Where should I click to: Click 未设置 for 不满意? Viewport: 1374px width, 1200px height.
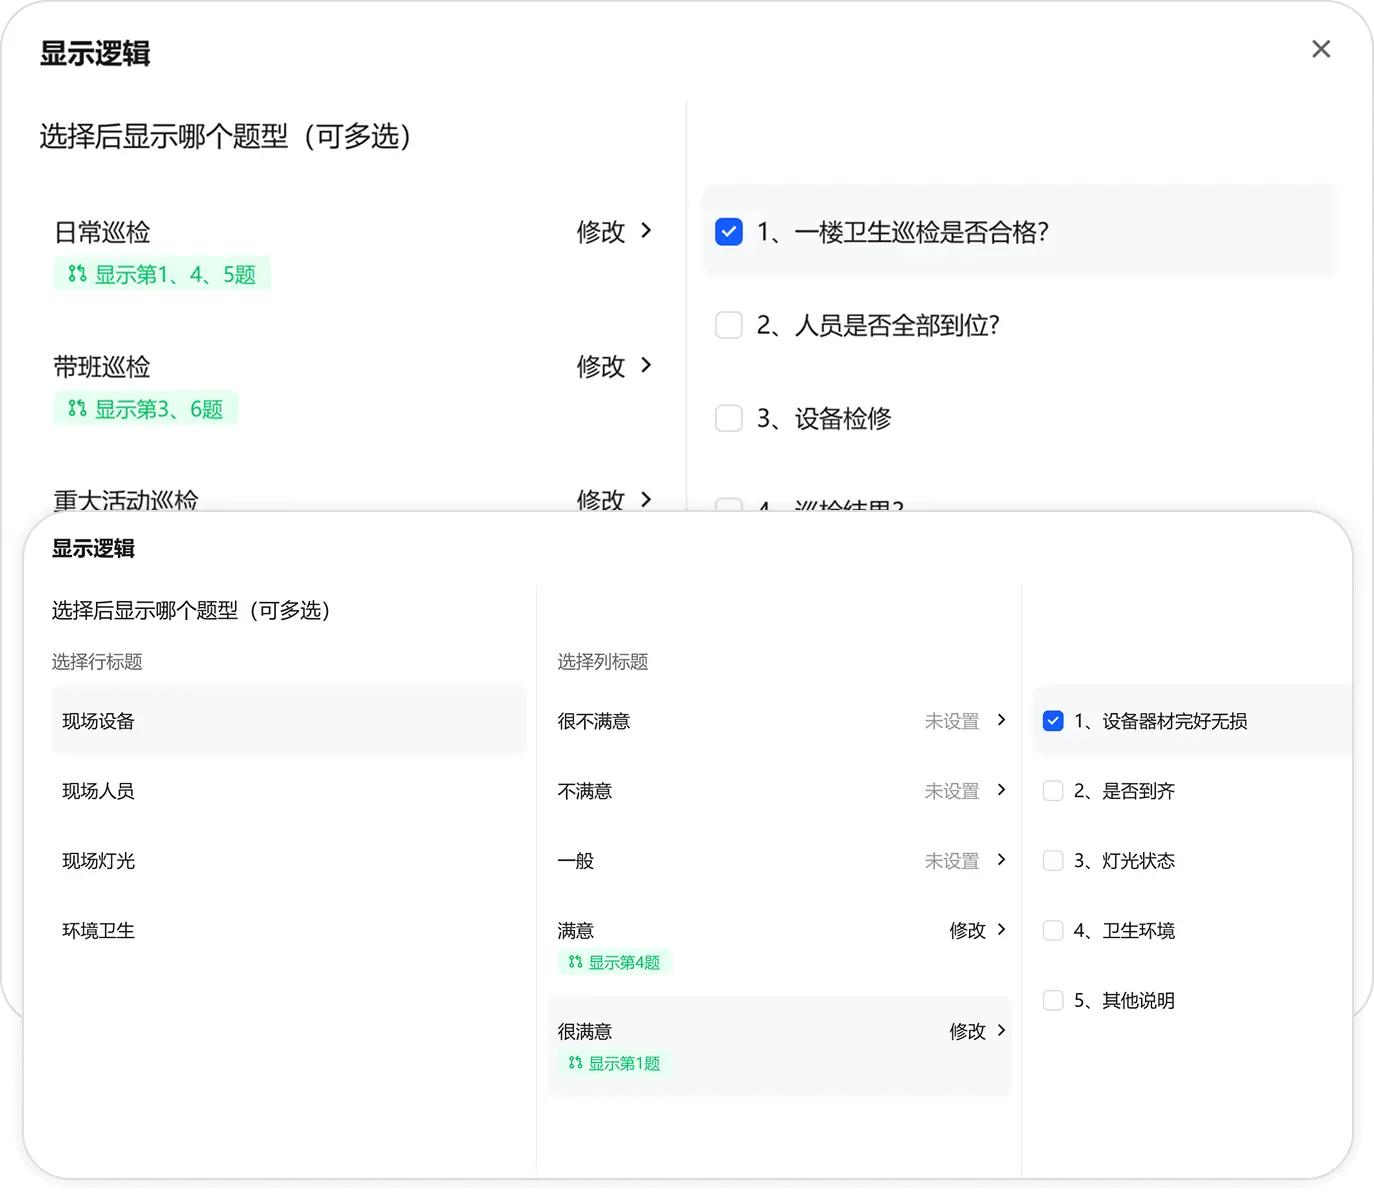point(952,791)
